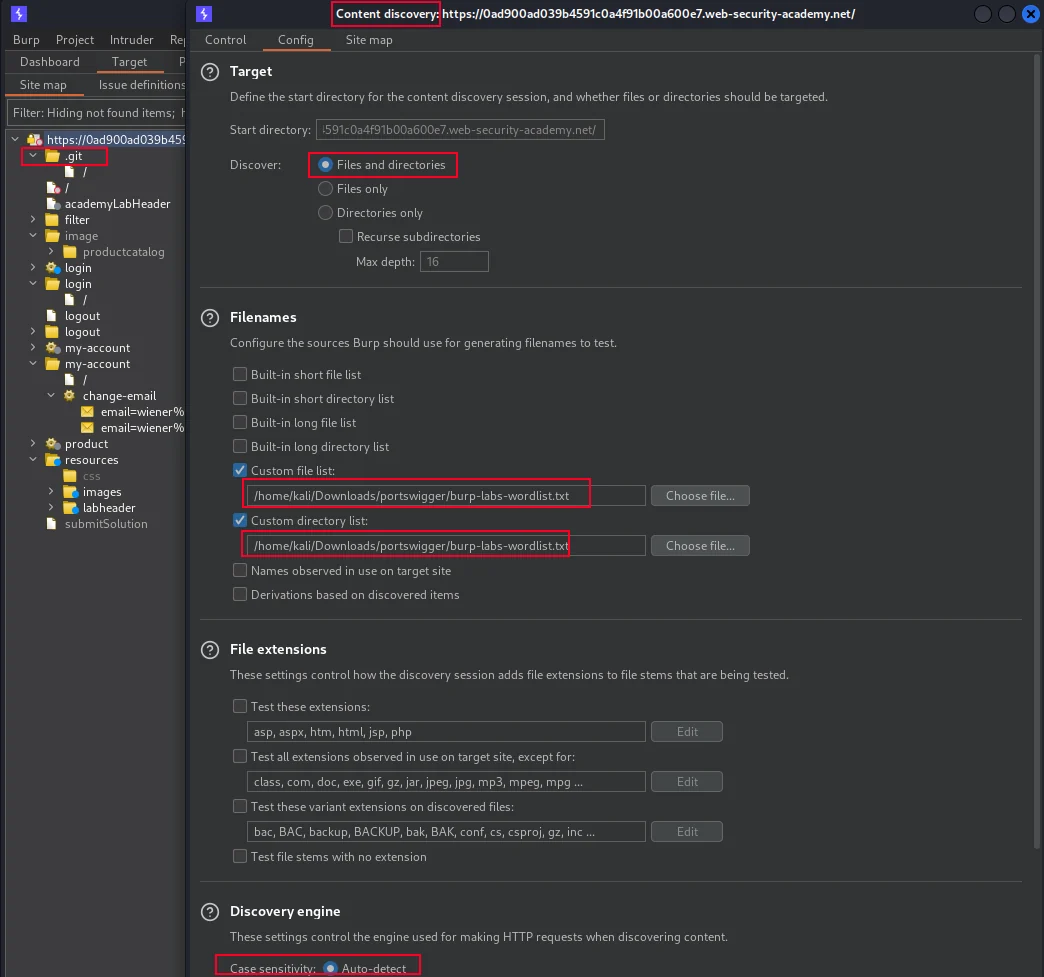The image size is (1044, 977).
Task: Open the Issue definitions tab
Action: click(x=142, y=85)
